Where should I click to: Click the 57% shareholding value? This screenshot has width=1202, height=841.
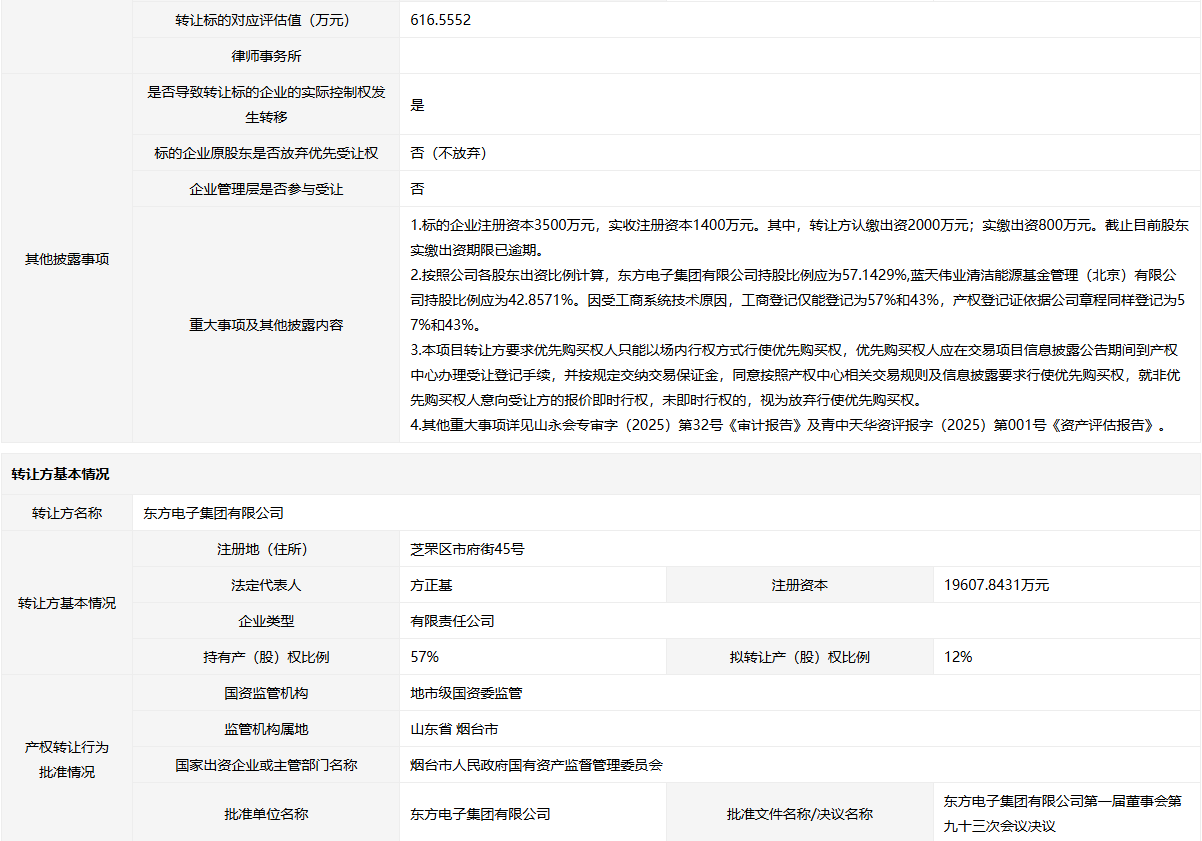click(425, 657)
